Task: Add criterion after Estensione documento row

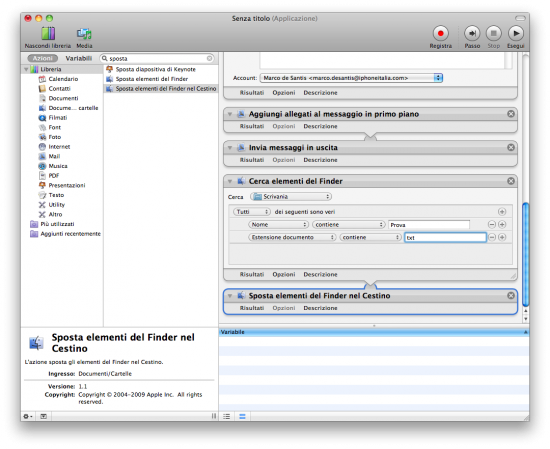Action: click(502, 237)
